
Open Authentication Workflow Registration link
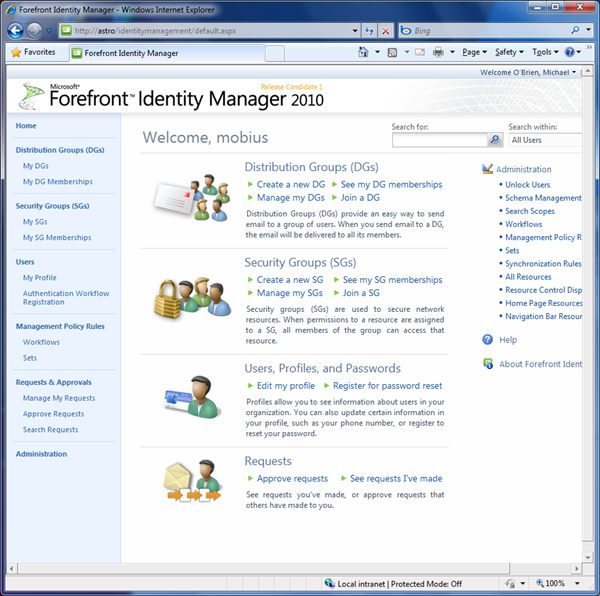coord(66,298)
